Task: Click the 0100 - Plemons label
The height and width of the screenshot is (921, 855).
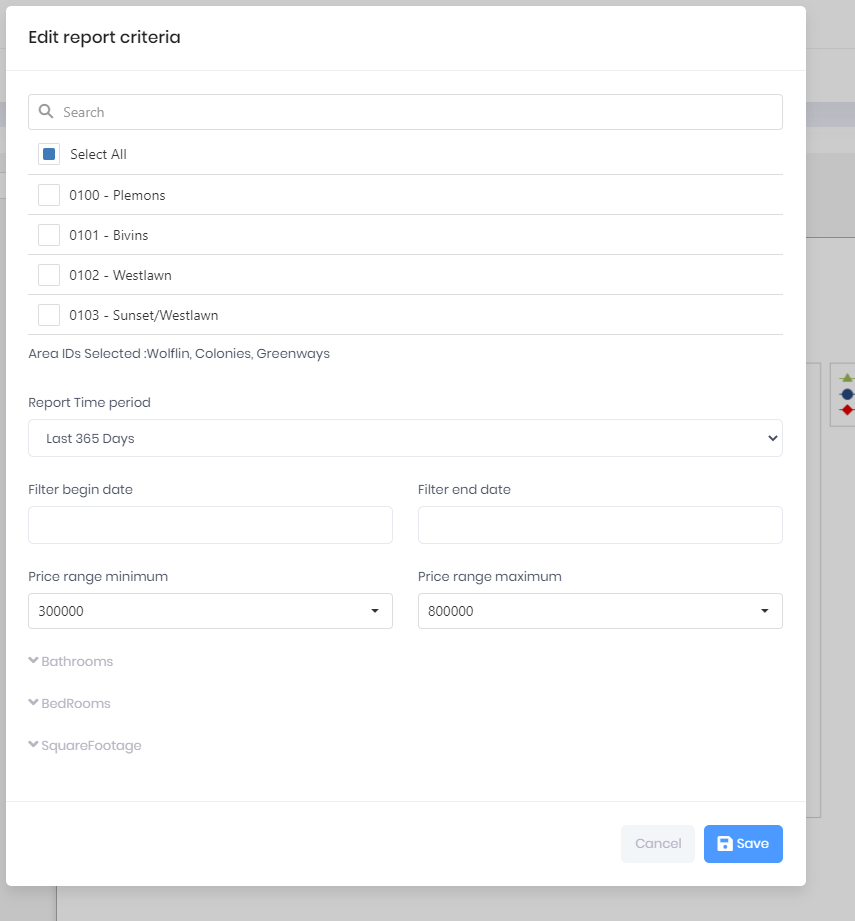Action: tap(117, 196)
